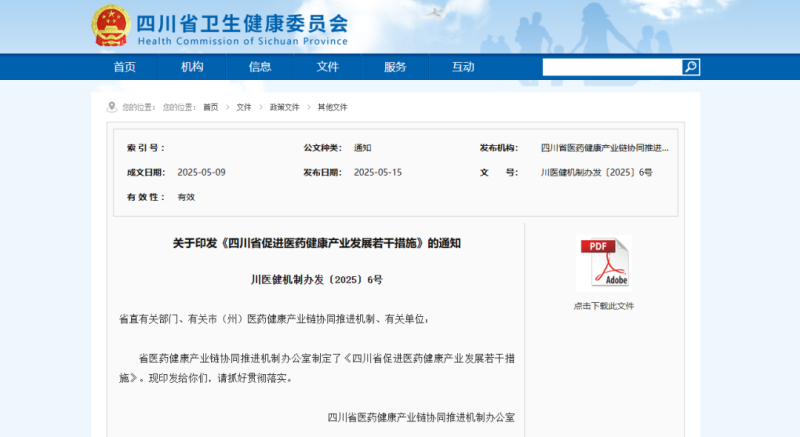Open the 政策文件 breadcrumb link

click(x=284, y=107)
